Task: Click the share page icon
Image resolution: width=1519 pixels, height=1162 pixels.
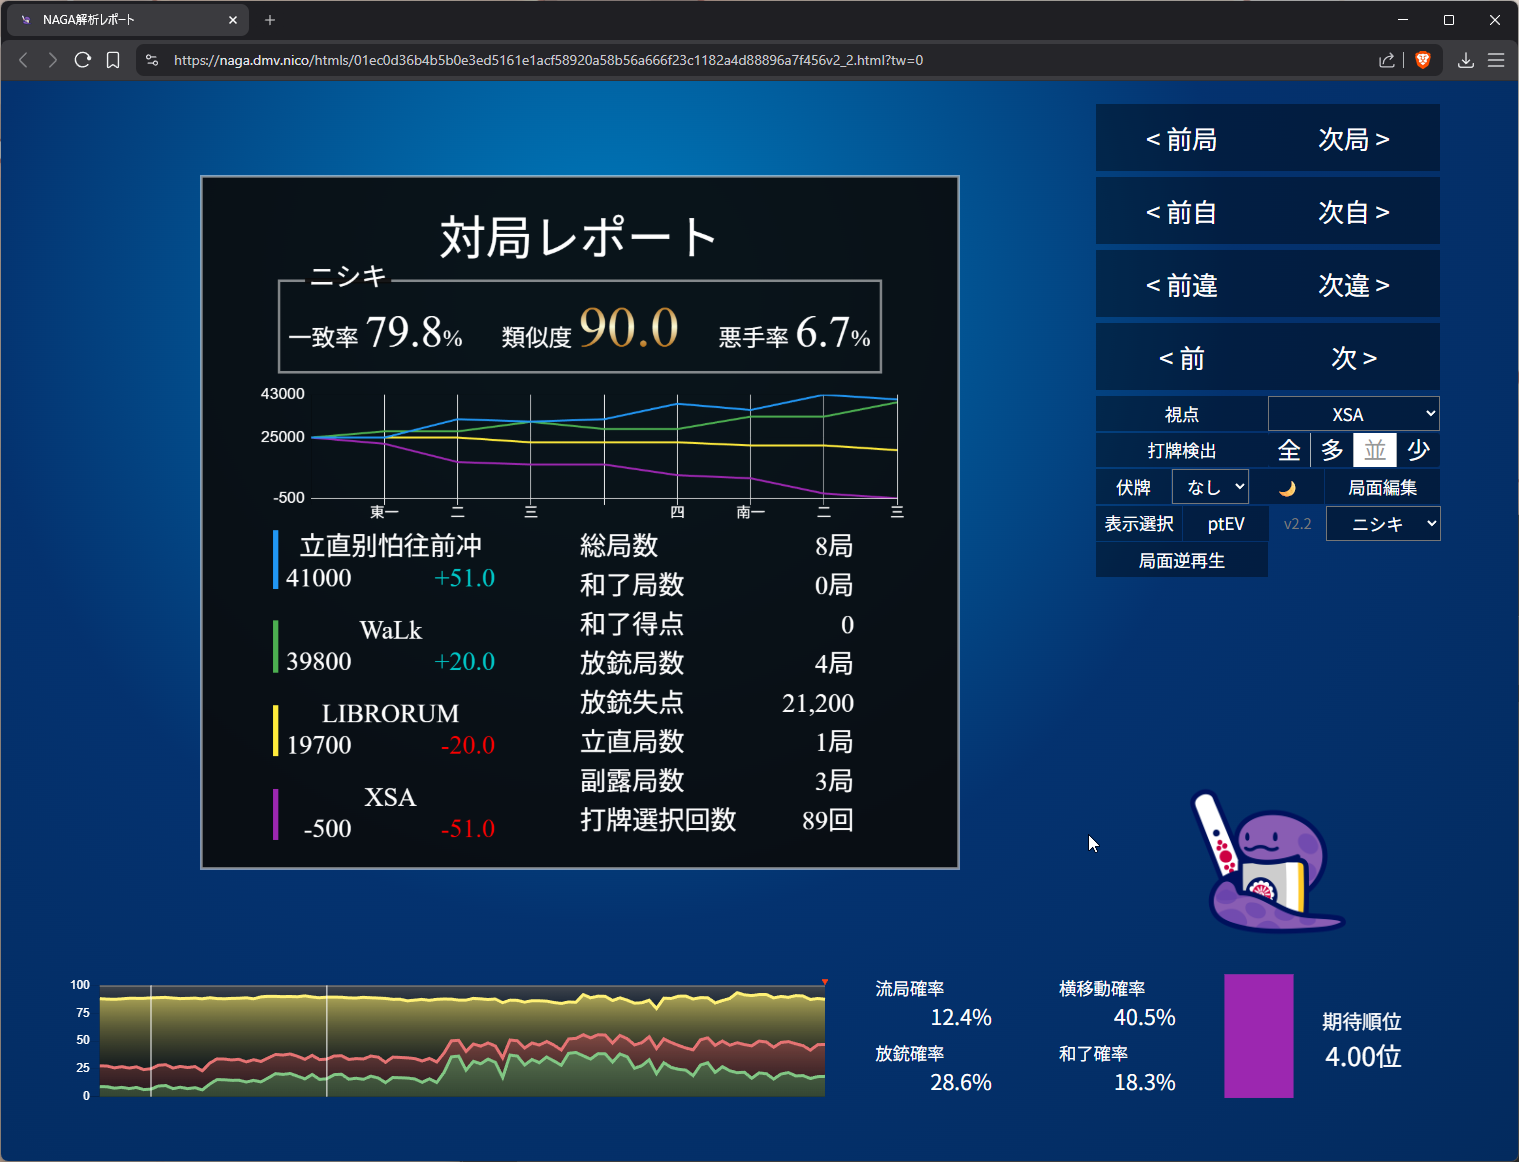Action: click(1387, 60)
